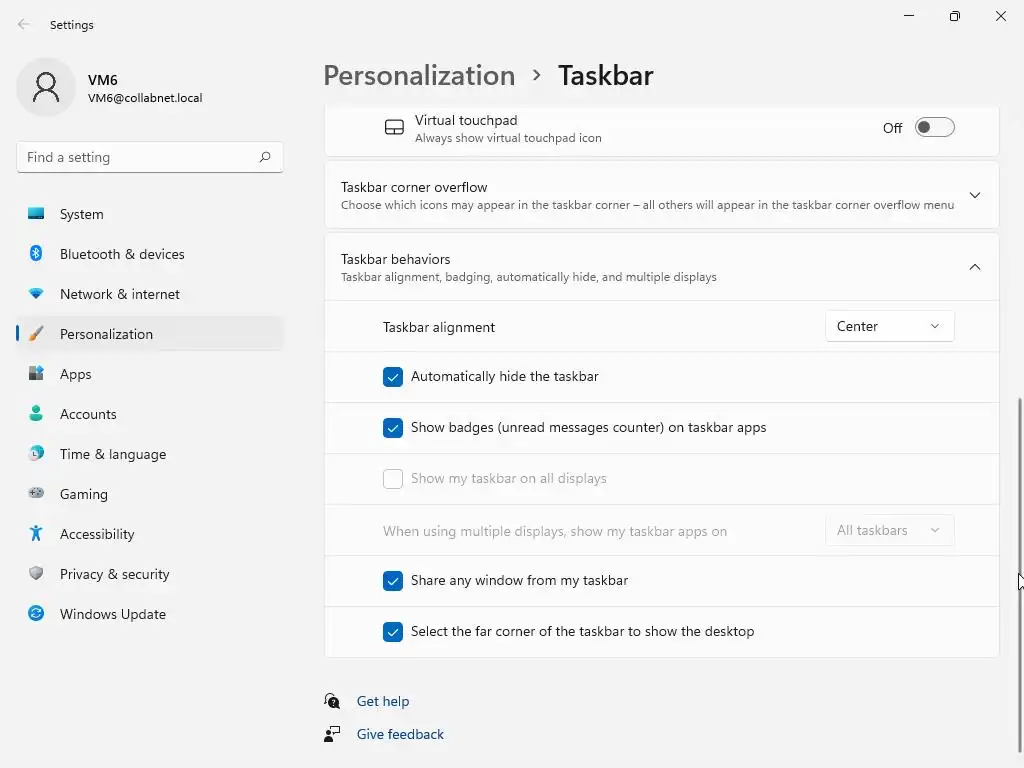
Task: Click the Apps icon in sidebar
Action: (x=36, y=374)
